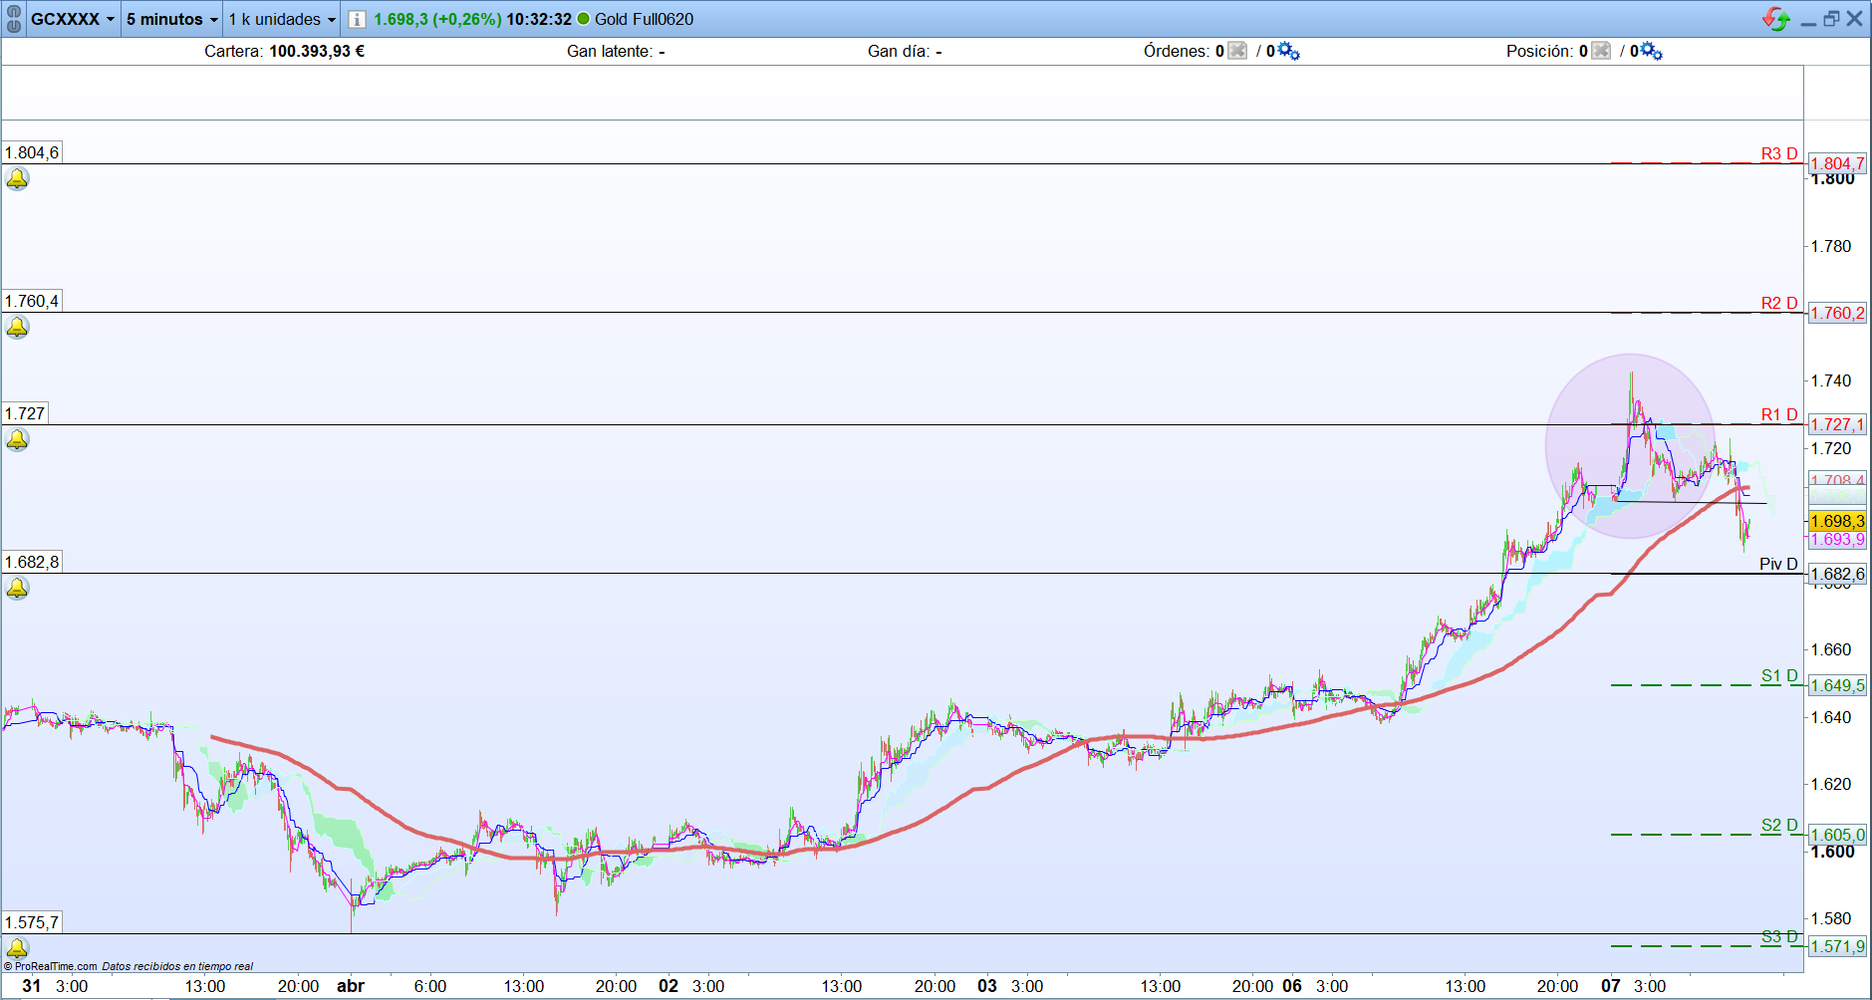Click the S2 D support label
1872x1000 pixels.
[x=1779, y=825]
